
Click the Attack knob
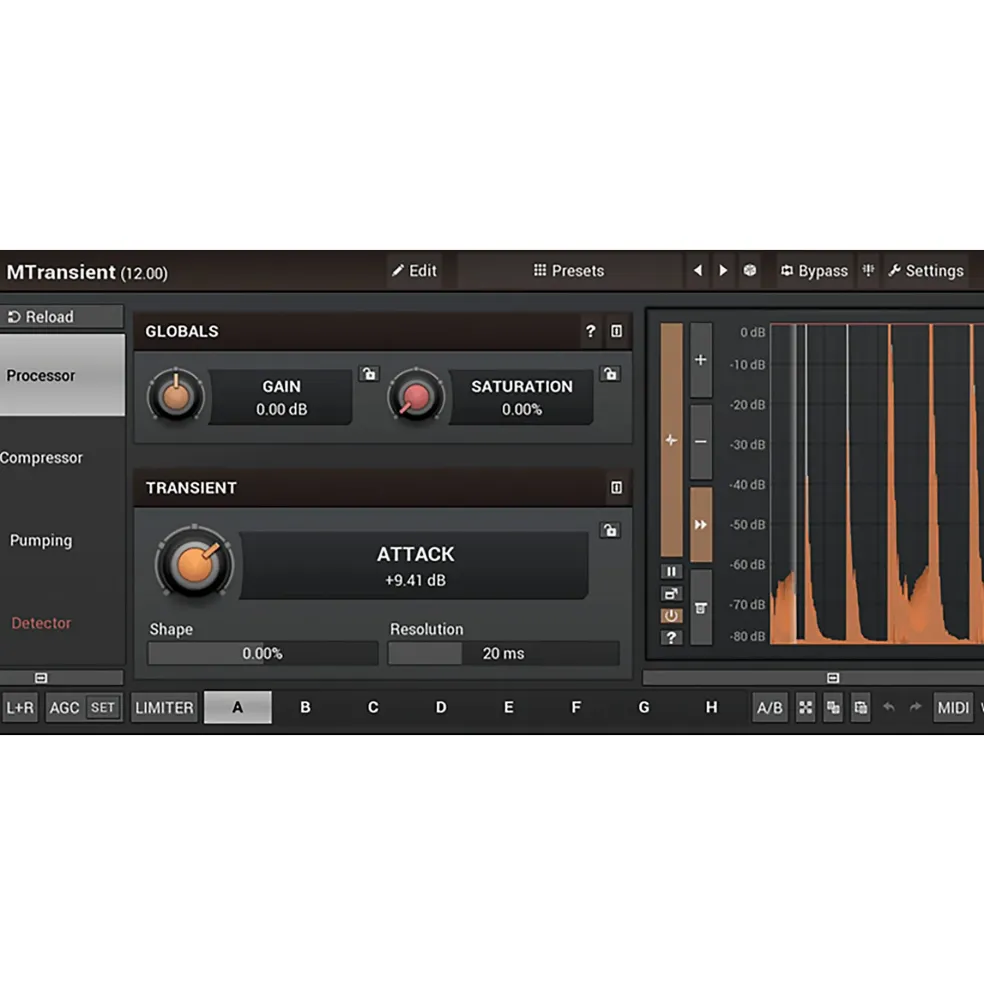click(195, 563)
